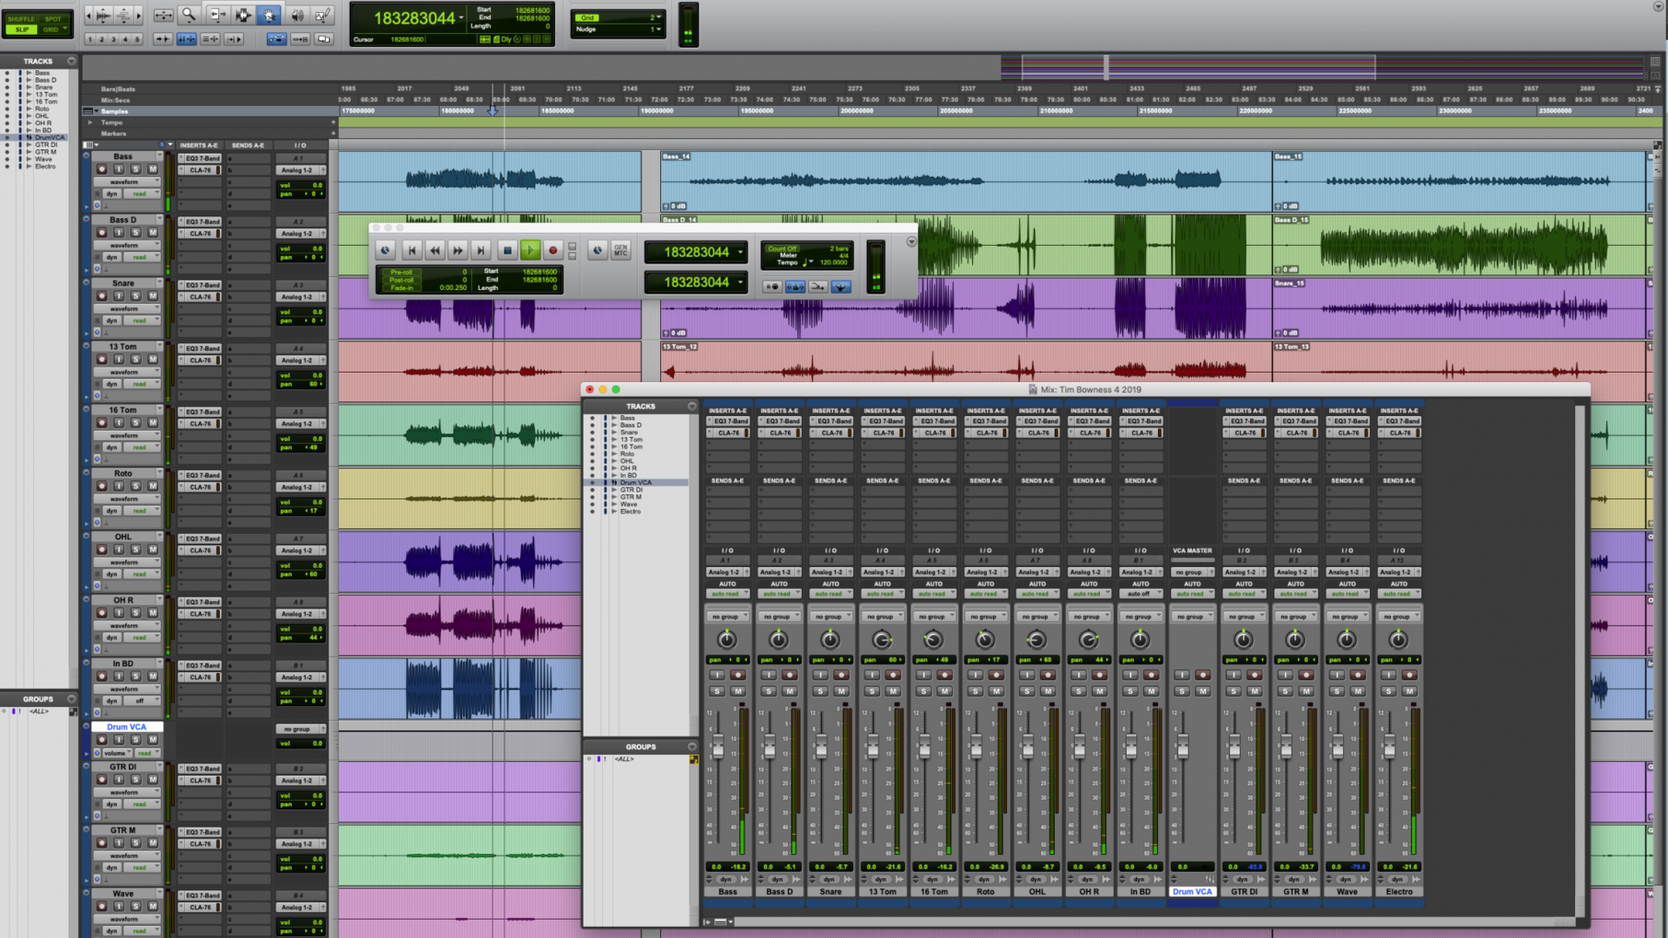Toggle the Wait for Note icon

coord(772,287)
